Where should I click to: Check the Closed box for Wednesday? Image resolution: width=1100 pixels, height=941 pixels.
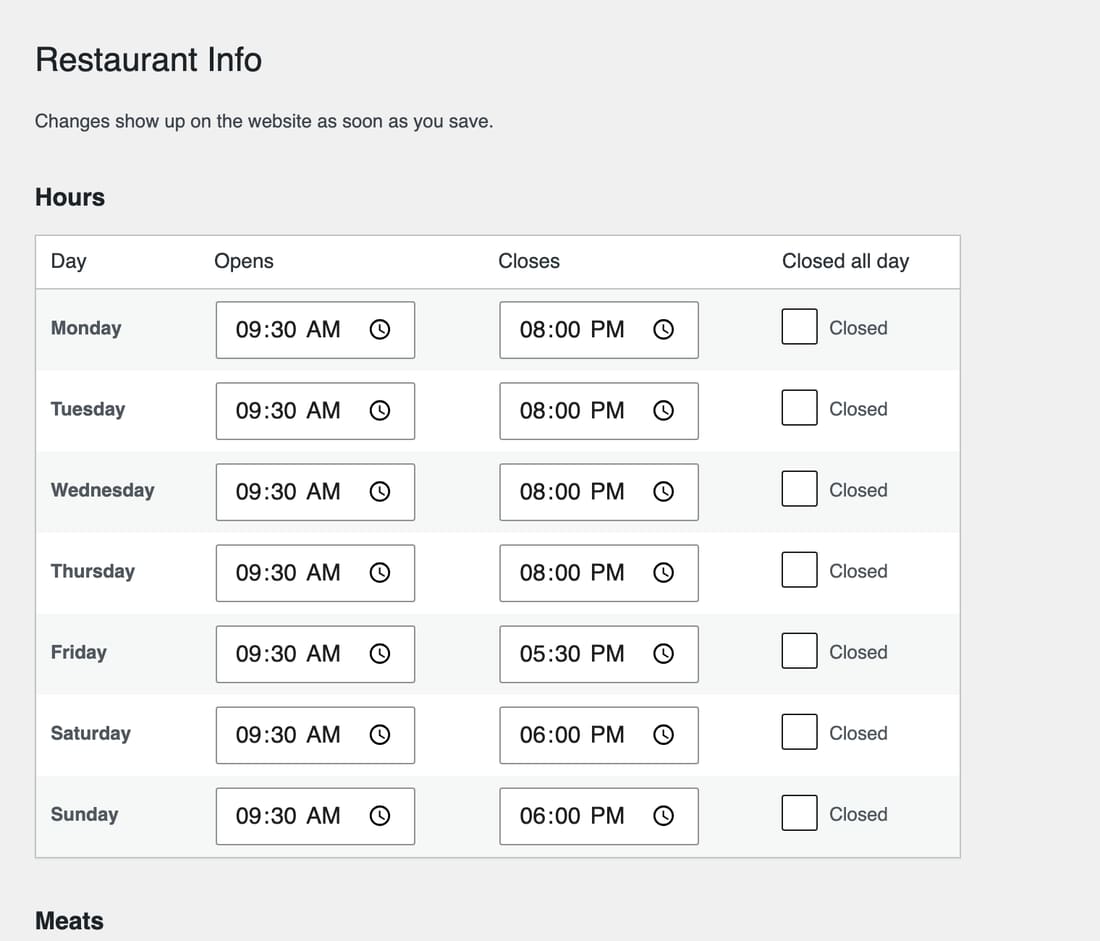click(799, 488)
